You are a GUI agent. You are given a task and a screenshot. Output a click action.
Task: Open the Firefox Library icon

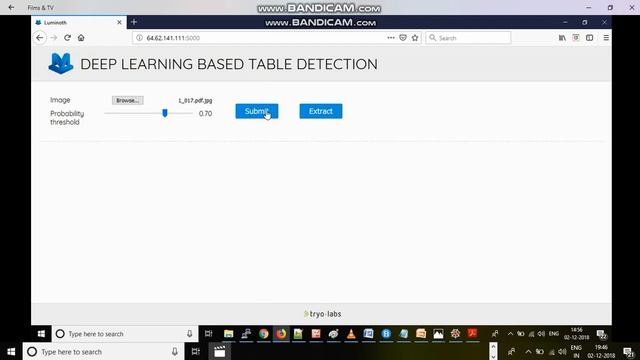click(562, 38)
